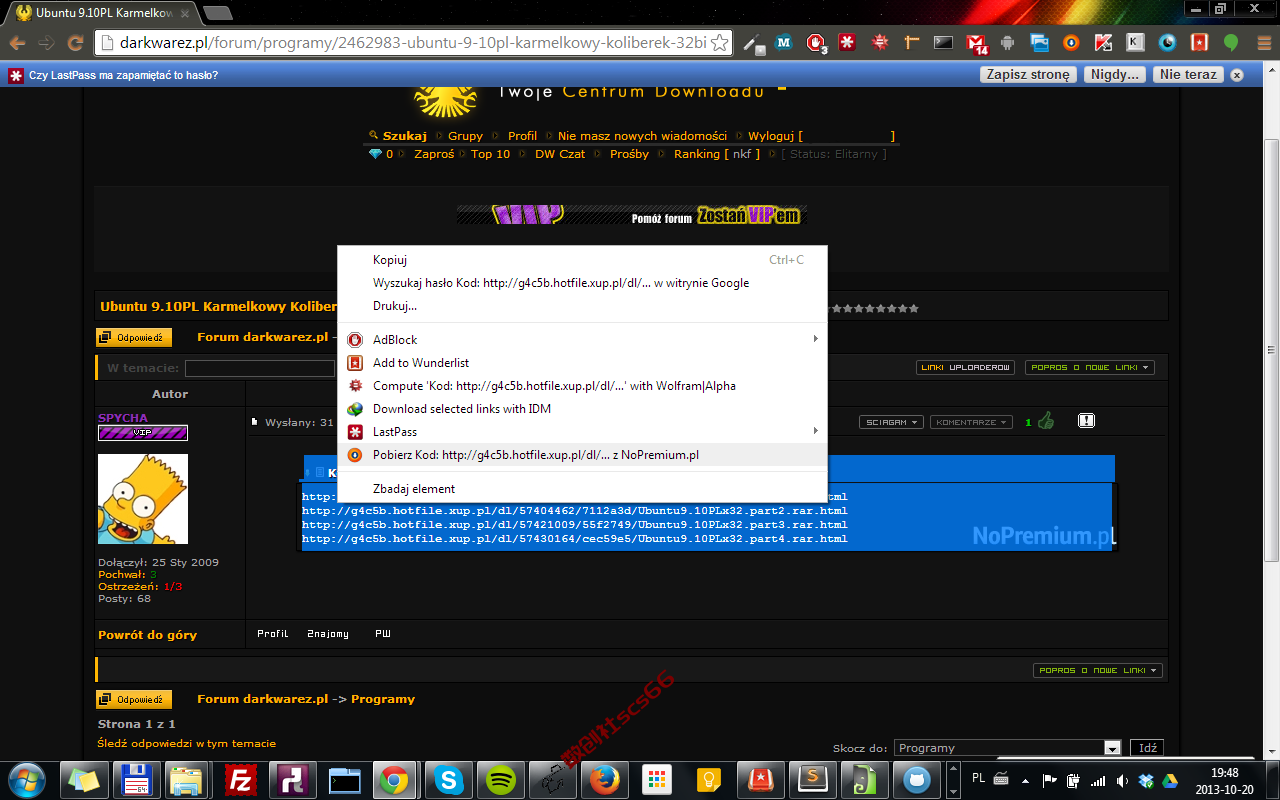Open the Skocz do Programy combo box

[x=1008, y=748]
